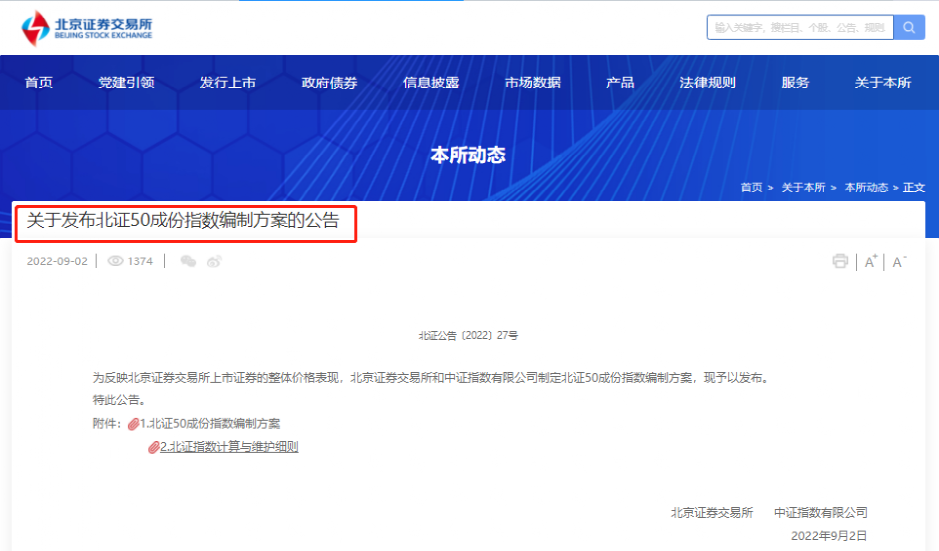Viewport: 939px width, 551px height.
Task: Click the Beijing Stock Exchange logo
Action: click(87, 28)
